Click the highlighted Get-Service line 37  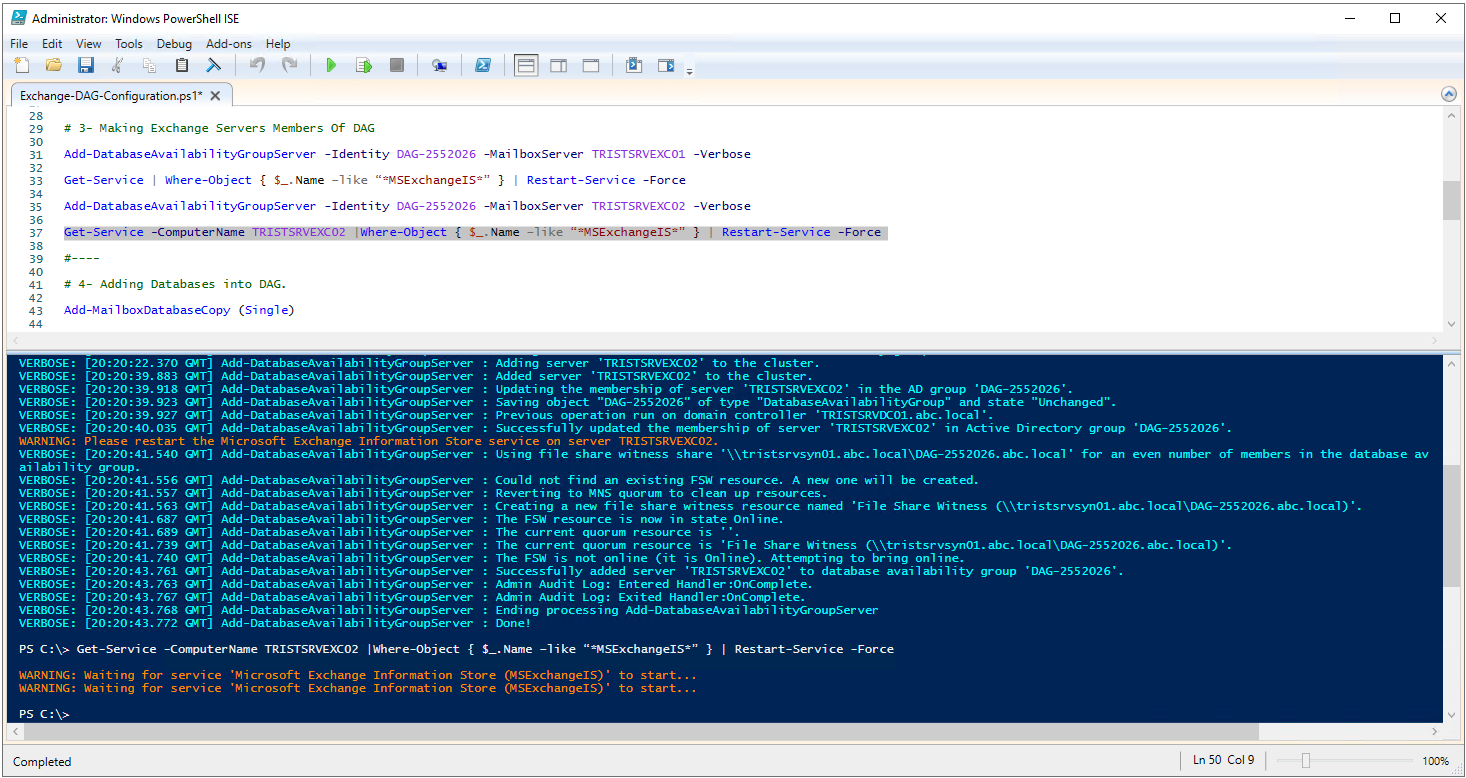coord(473,232)
